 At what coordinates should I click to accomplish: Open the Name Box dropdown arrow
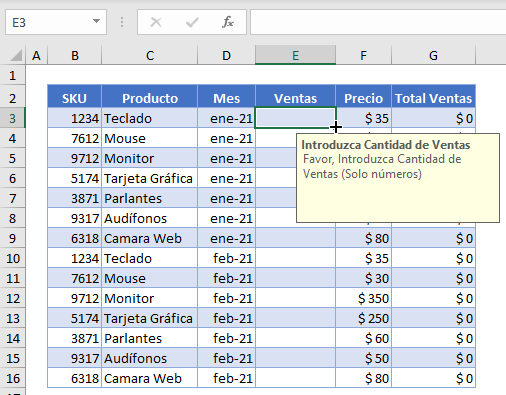click(x=96, y=21)
